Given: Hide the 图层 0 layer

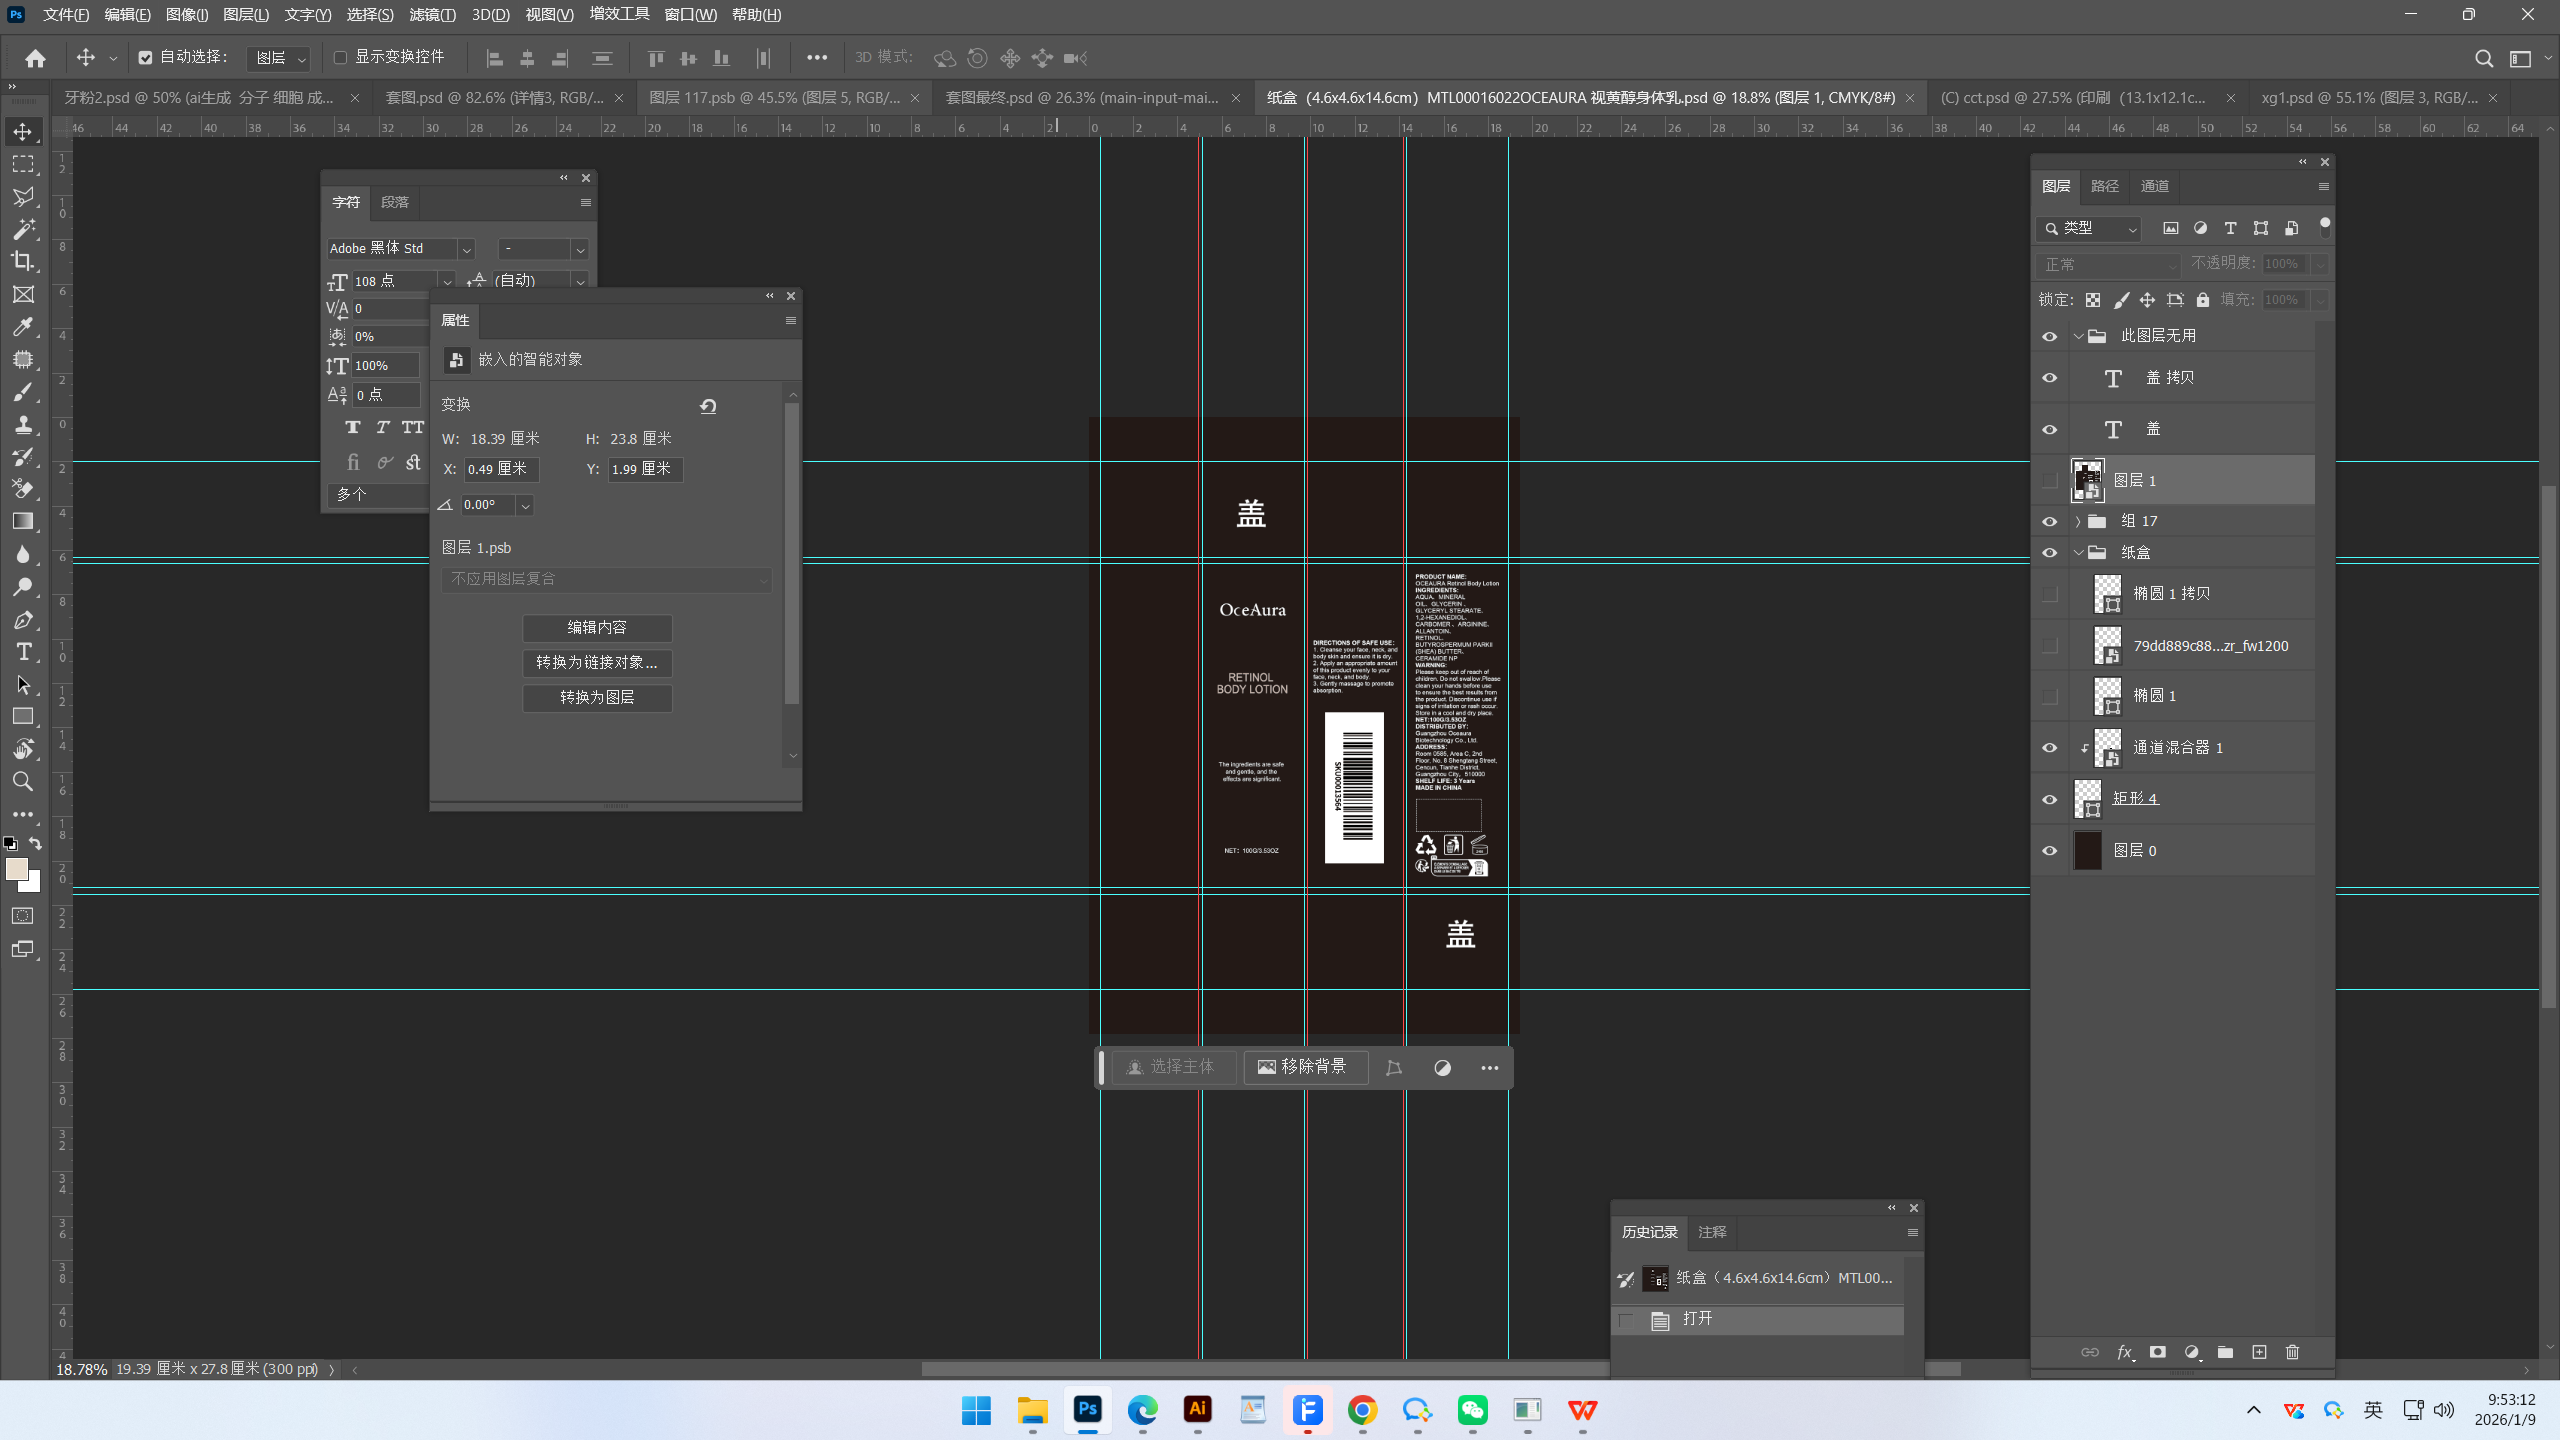Looking at the screenshot, I should [x=2049, y=851].
